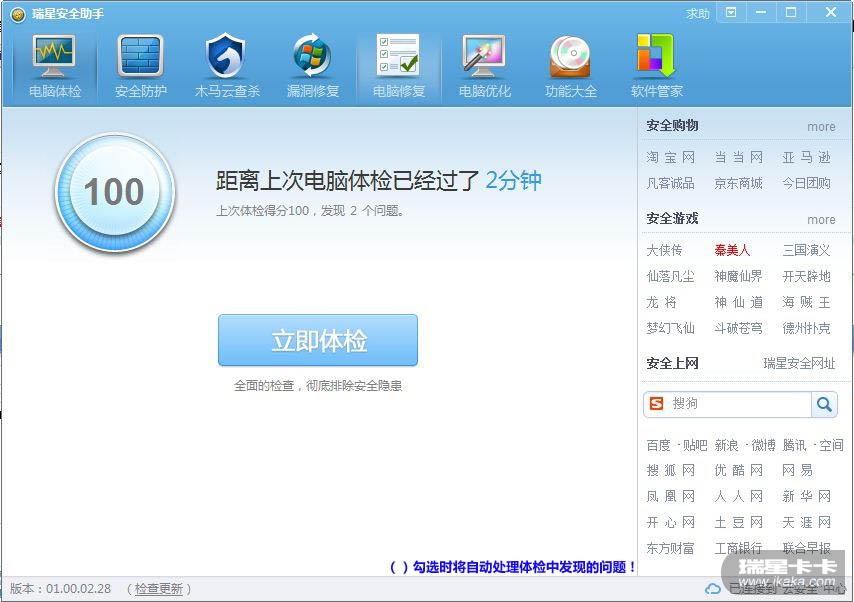854x602 pixels.
Task: Click the magnifier search button
Action: [x=824, y=404]
